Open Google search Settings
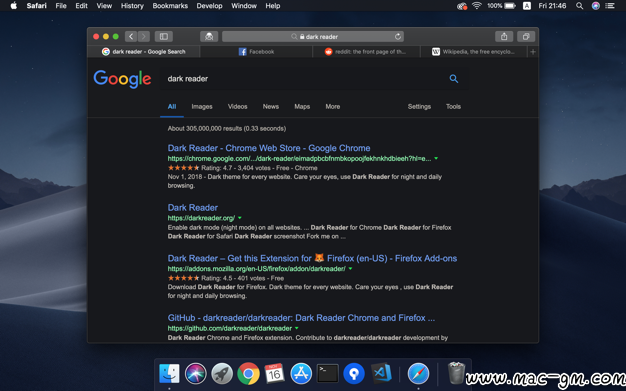This screenshot has width=626, height=391. click(419, 107)
